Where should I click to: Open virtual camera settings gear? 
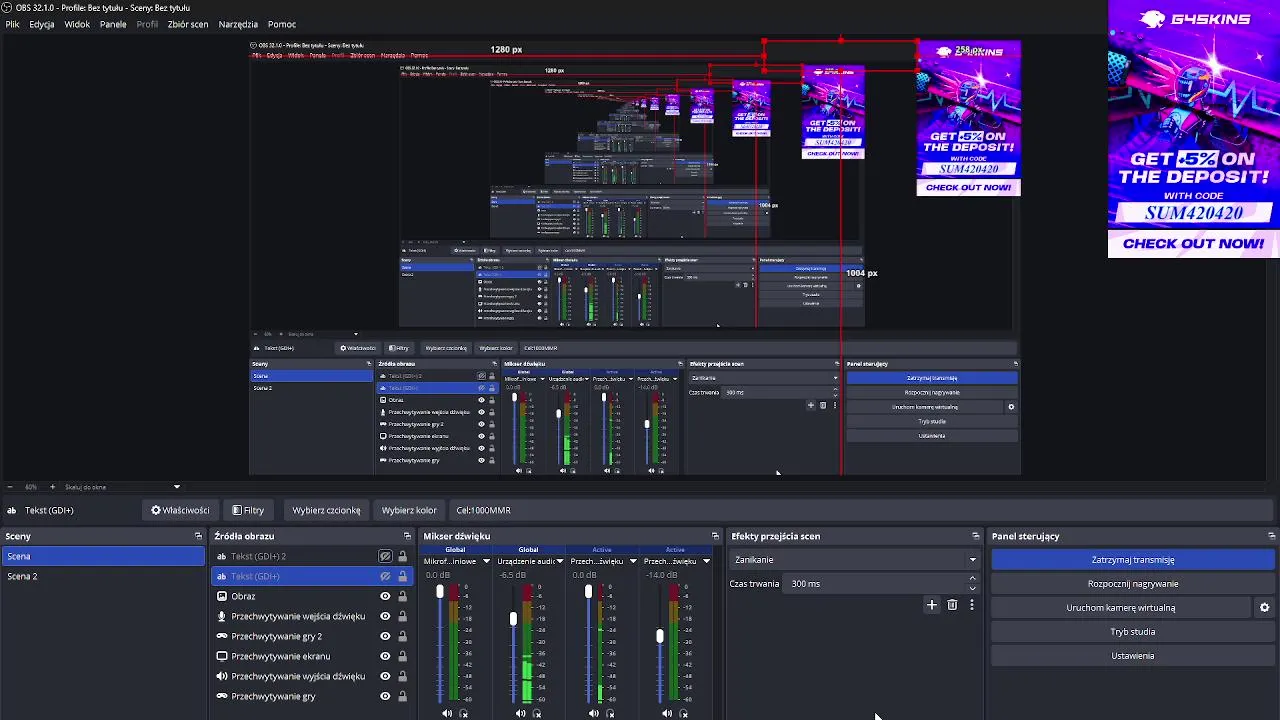1264,608
